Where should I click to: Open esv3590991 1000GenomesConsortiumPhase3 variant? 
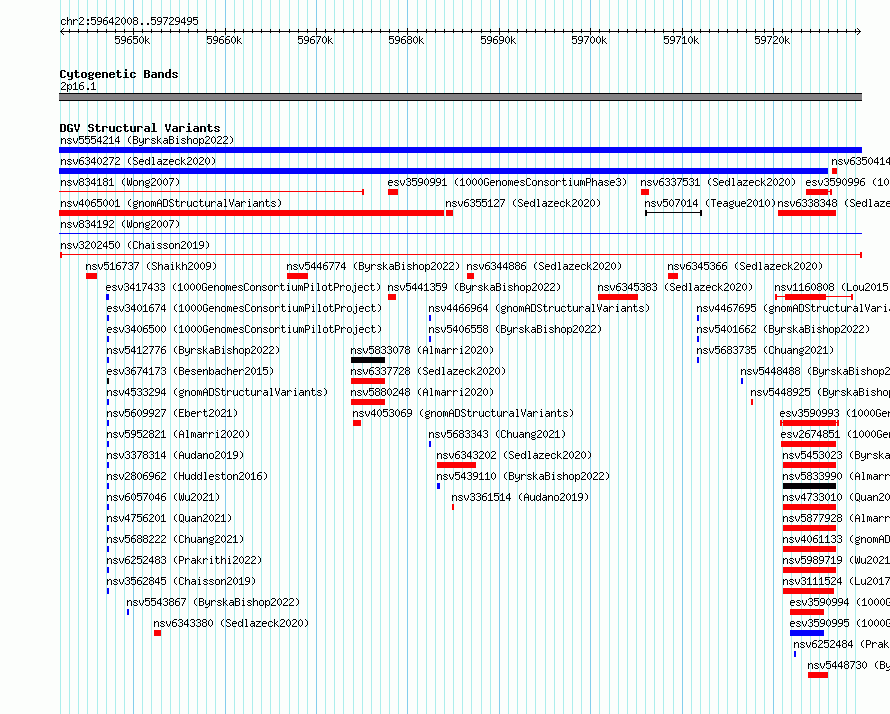(507, 182)
